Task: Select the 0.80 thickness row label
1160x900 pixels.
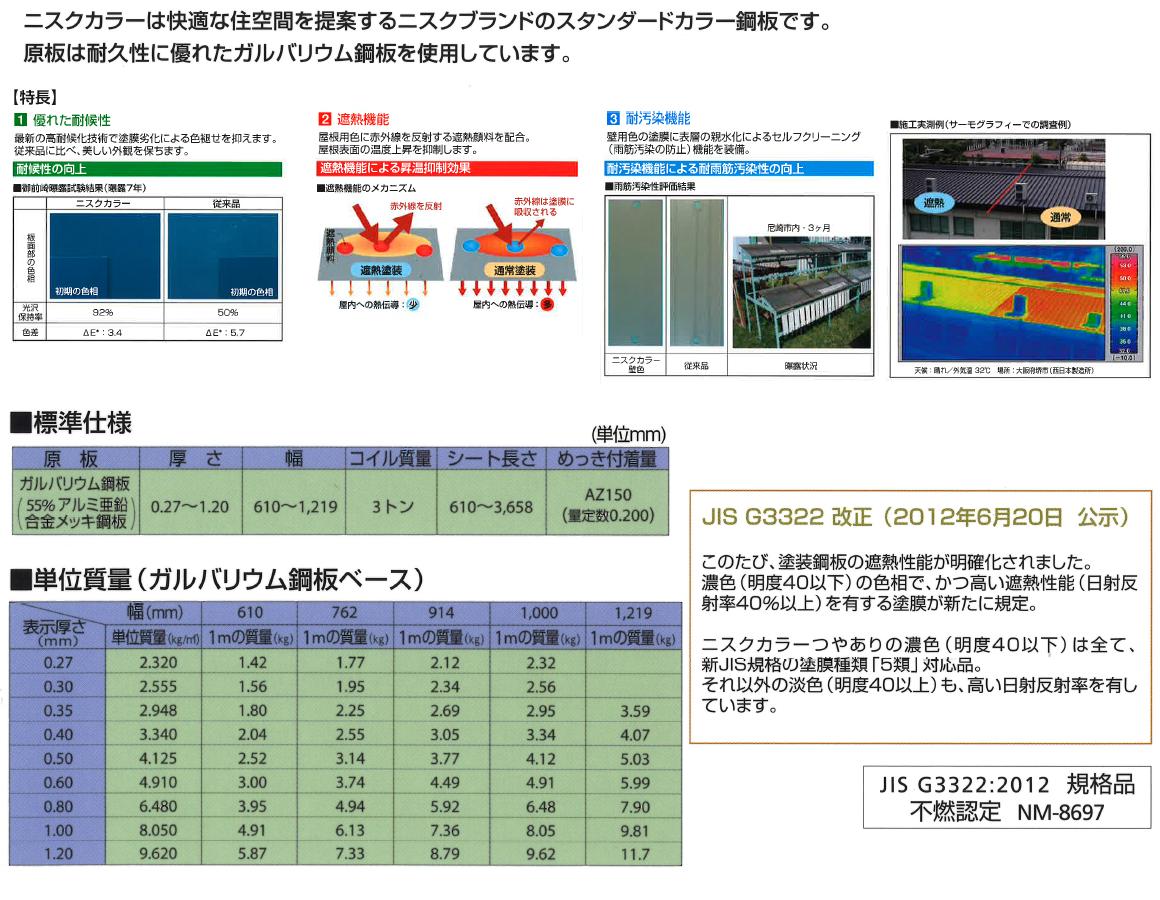Action: click(x=58, y=807)
